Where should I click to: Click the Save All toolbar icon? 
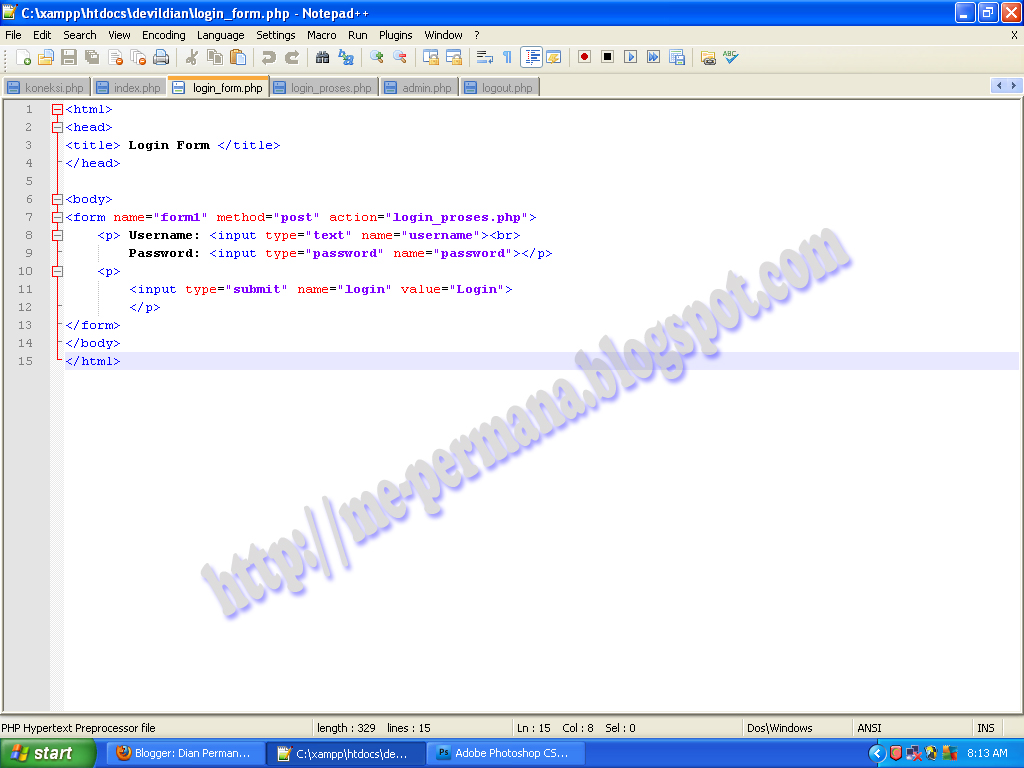pos(92,57)
